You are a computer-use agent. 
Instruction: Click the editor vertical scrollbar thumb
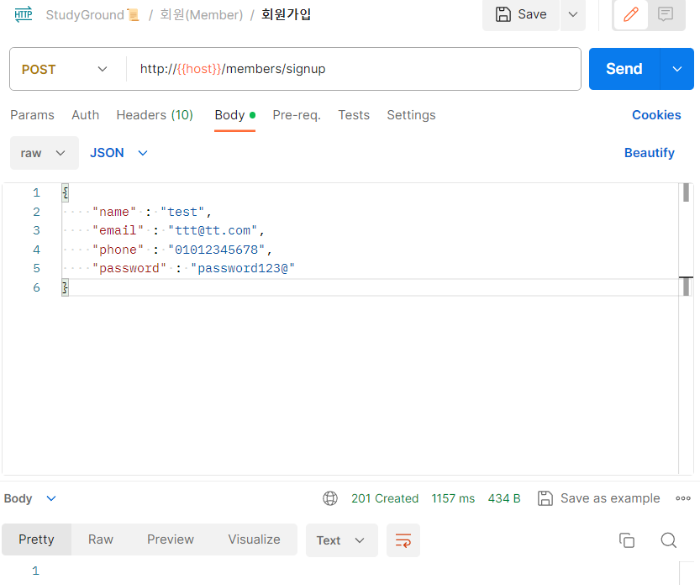click(686, 193)
